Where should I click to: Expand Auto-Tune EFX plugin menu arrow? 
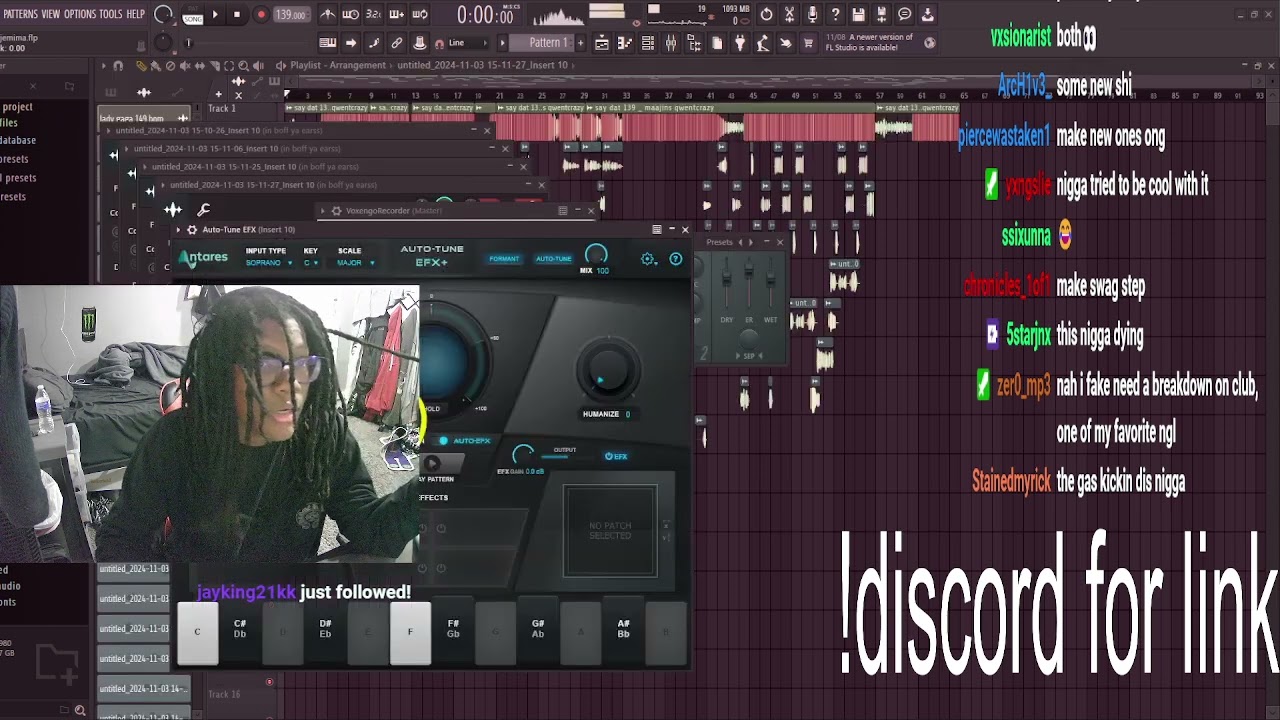coord(178,230)
